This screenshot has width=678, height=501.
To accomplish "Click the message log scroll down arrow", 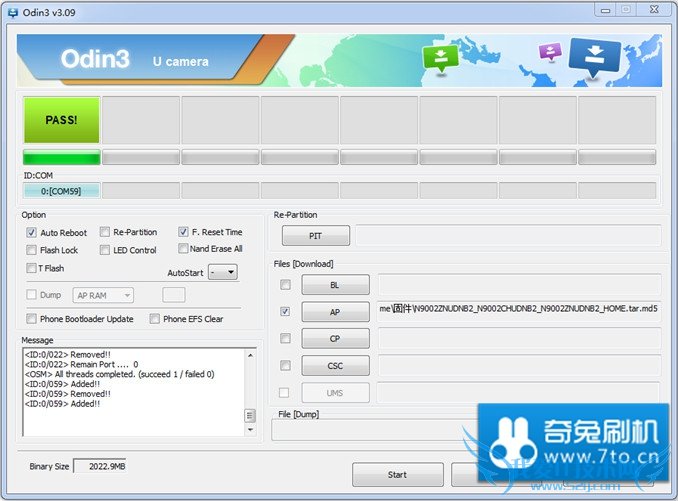I will pyautogui.click(x=250, y=430).
